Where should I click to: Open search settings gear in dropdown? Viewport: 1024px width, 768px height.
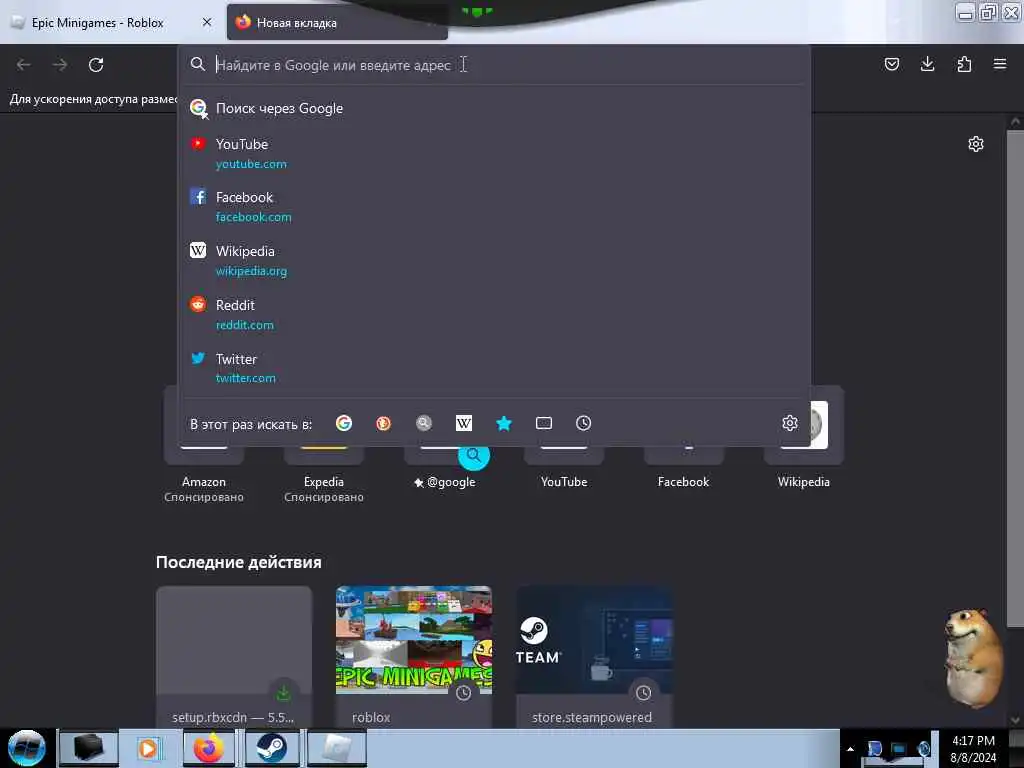[790, 423]
